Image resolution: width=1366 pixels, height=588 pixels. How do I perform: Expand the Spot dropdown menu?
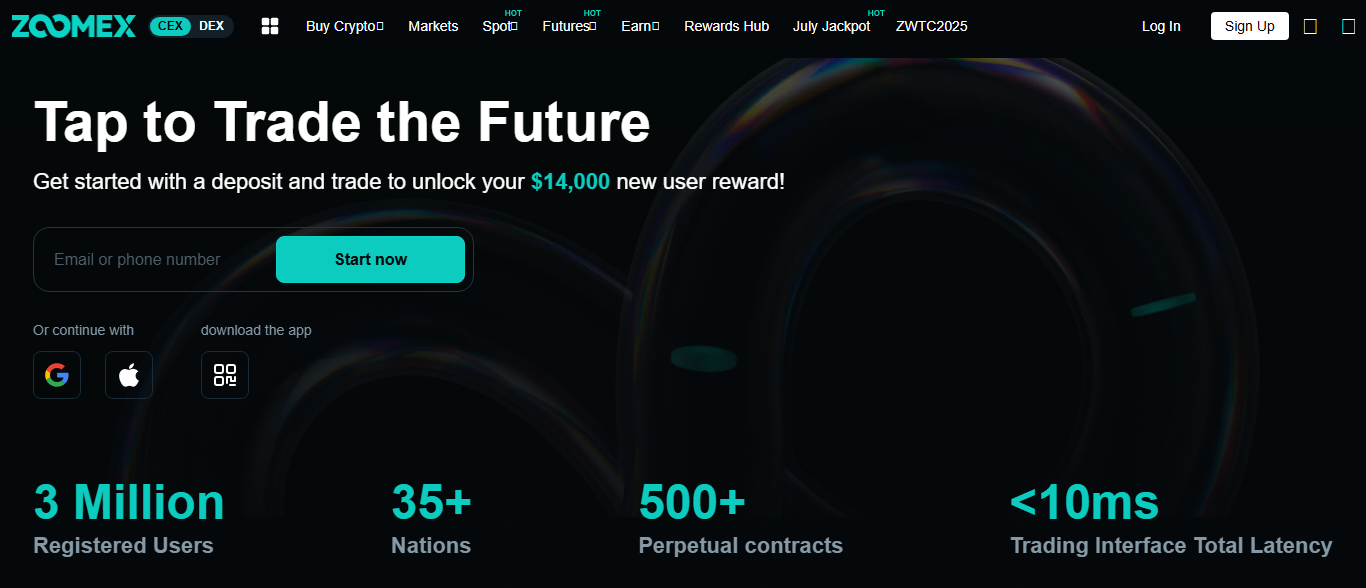click(499, 26)
